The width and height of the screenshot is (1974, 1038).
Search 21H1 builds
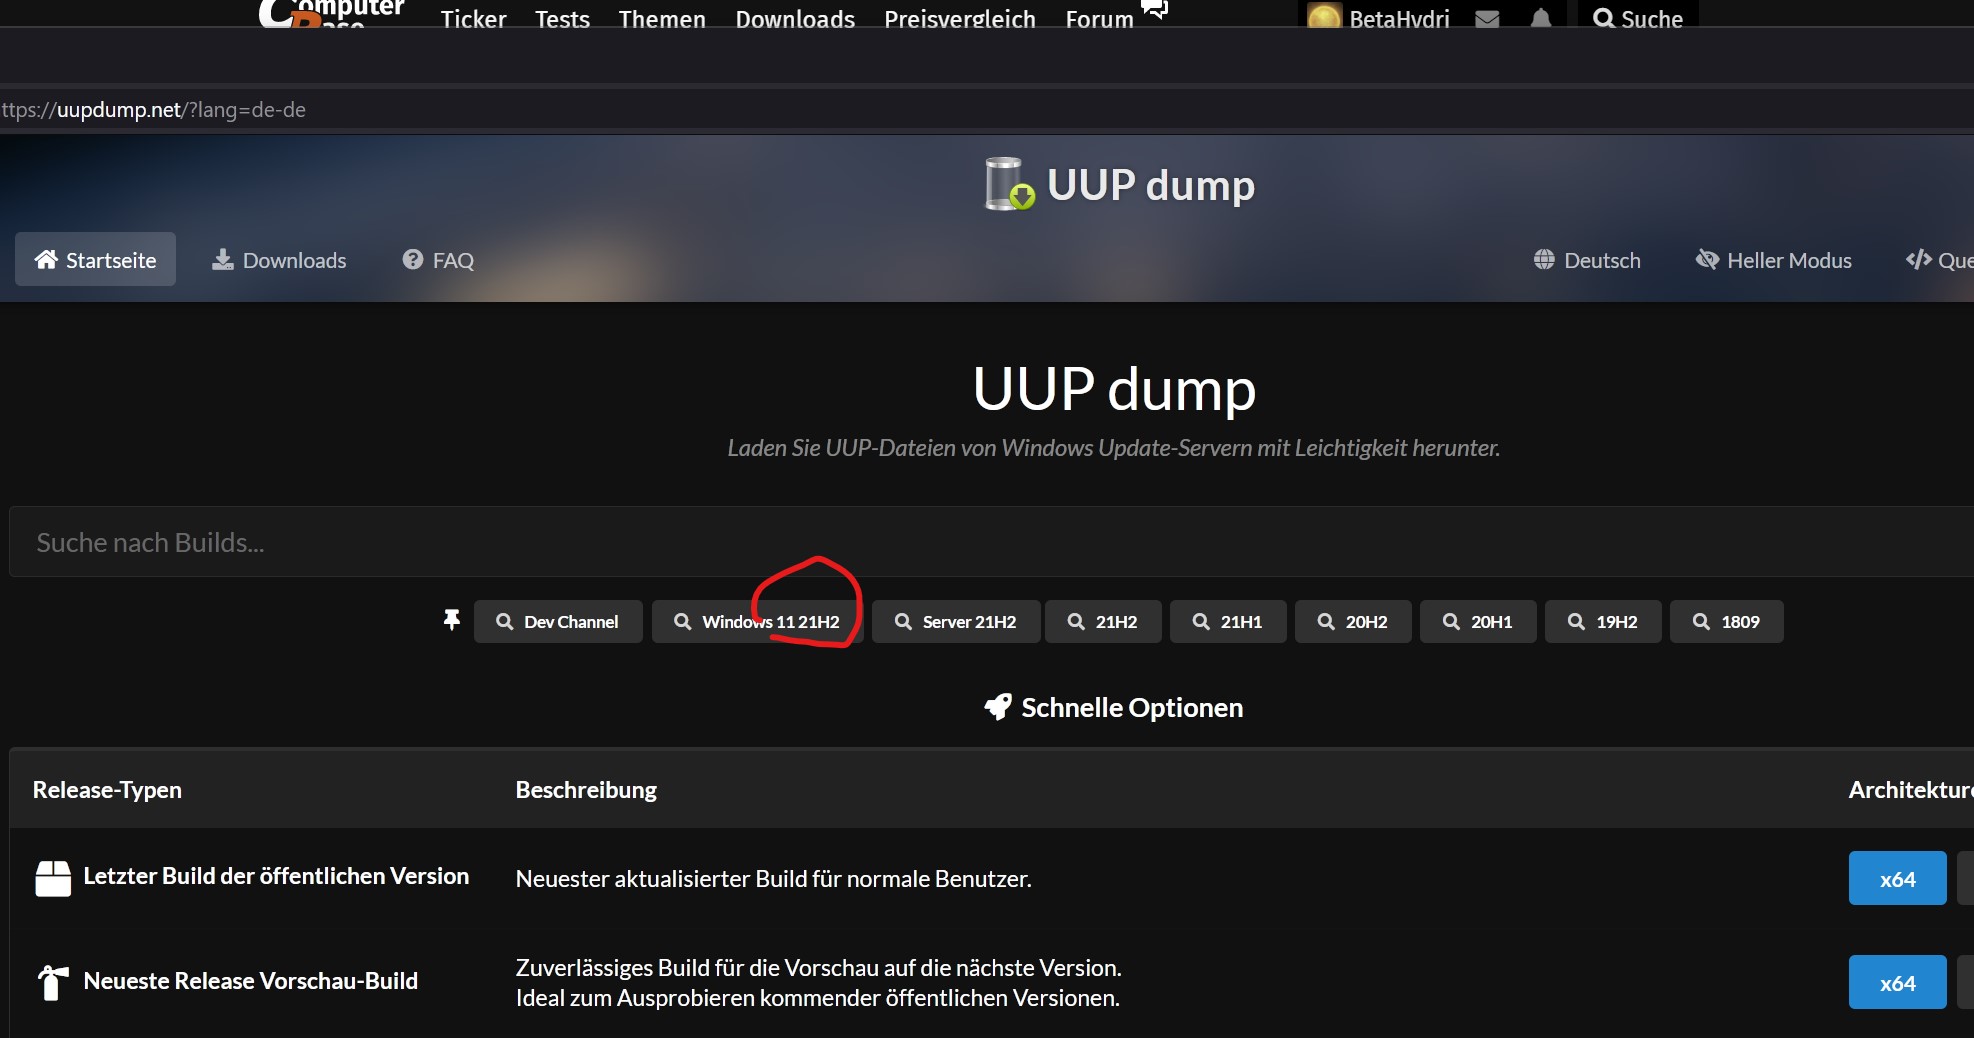[1228, 622]
